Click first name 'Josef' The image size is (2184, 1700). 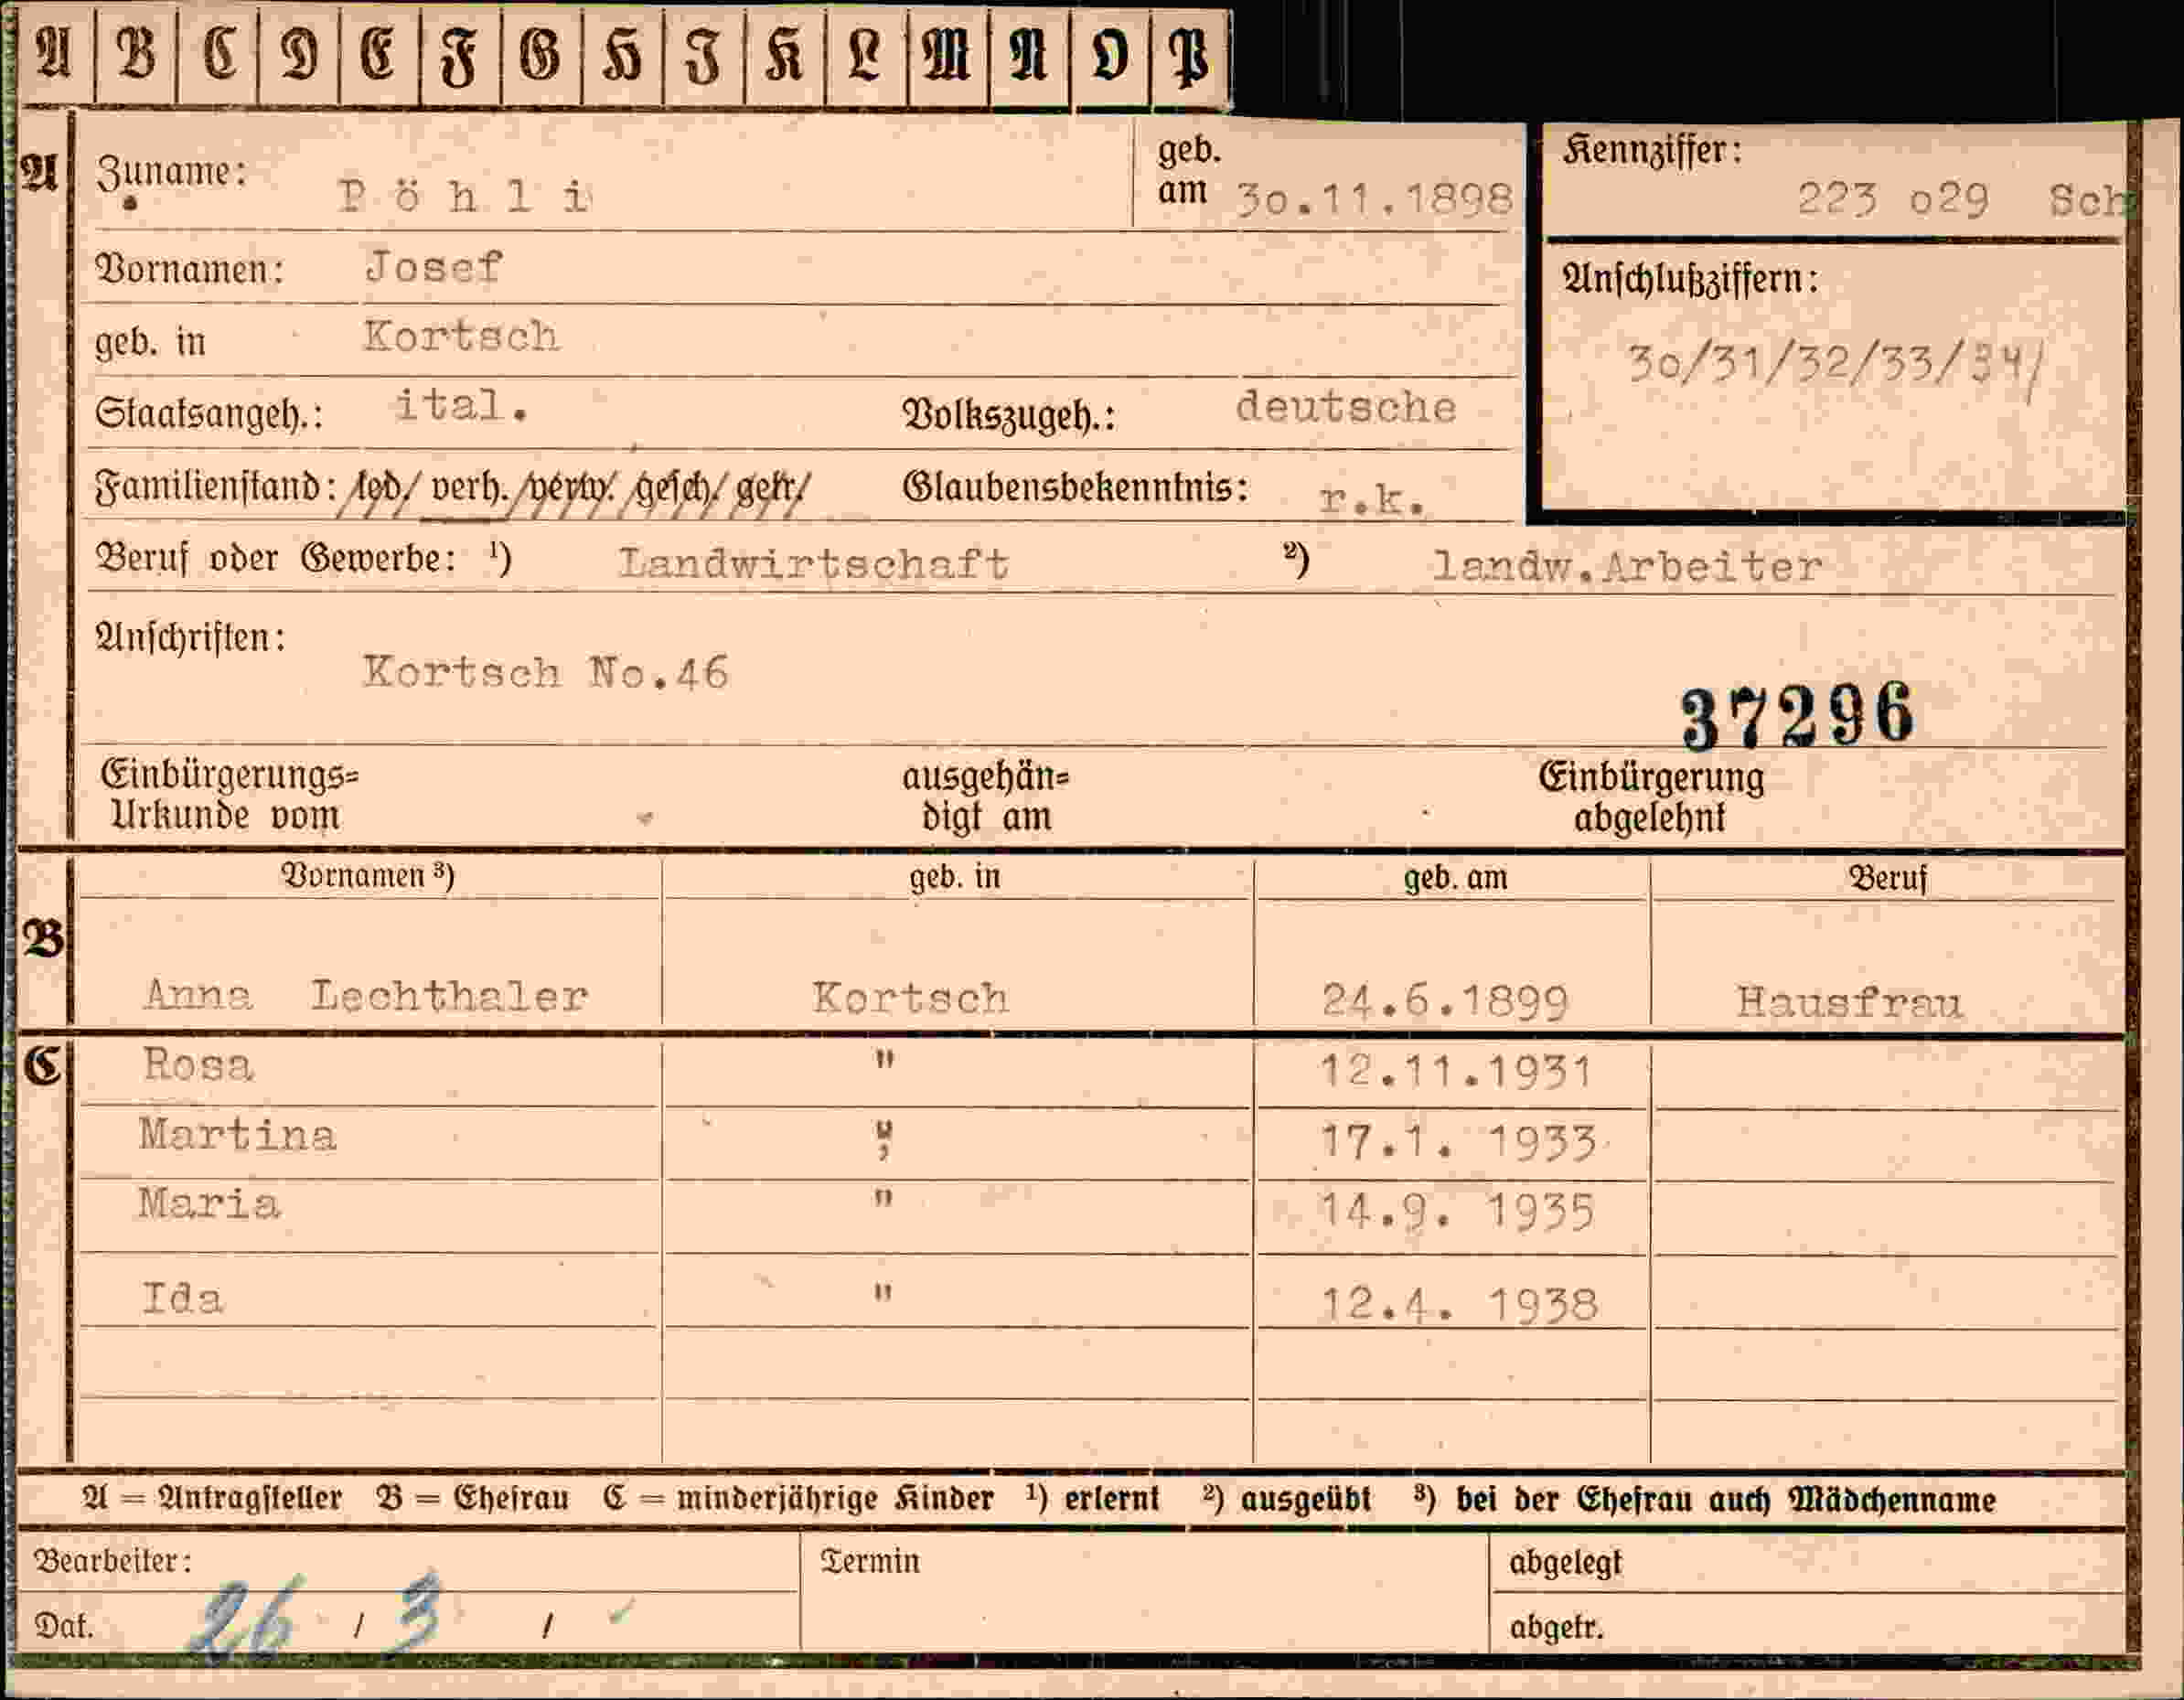(x=433, y=267)
